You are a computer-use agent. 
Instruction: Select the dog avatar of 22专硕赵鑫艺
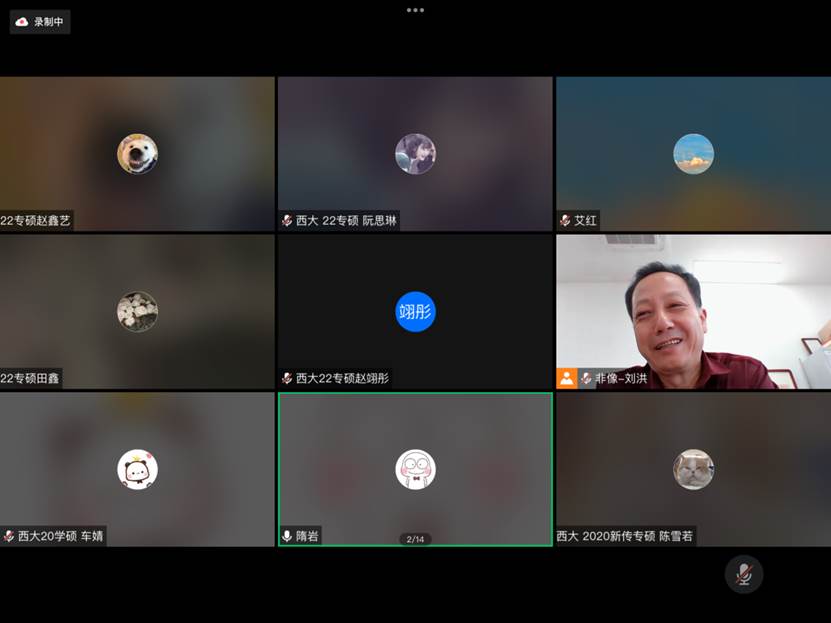coord(137,154)
